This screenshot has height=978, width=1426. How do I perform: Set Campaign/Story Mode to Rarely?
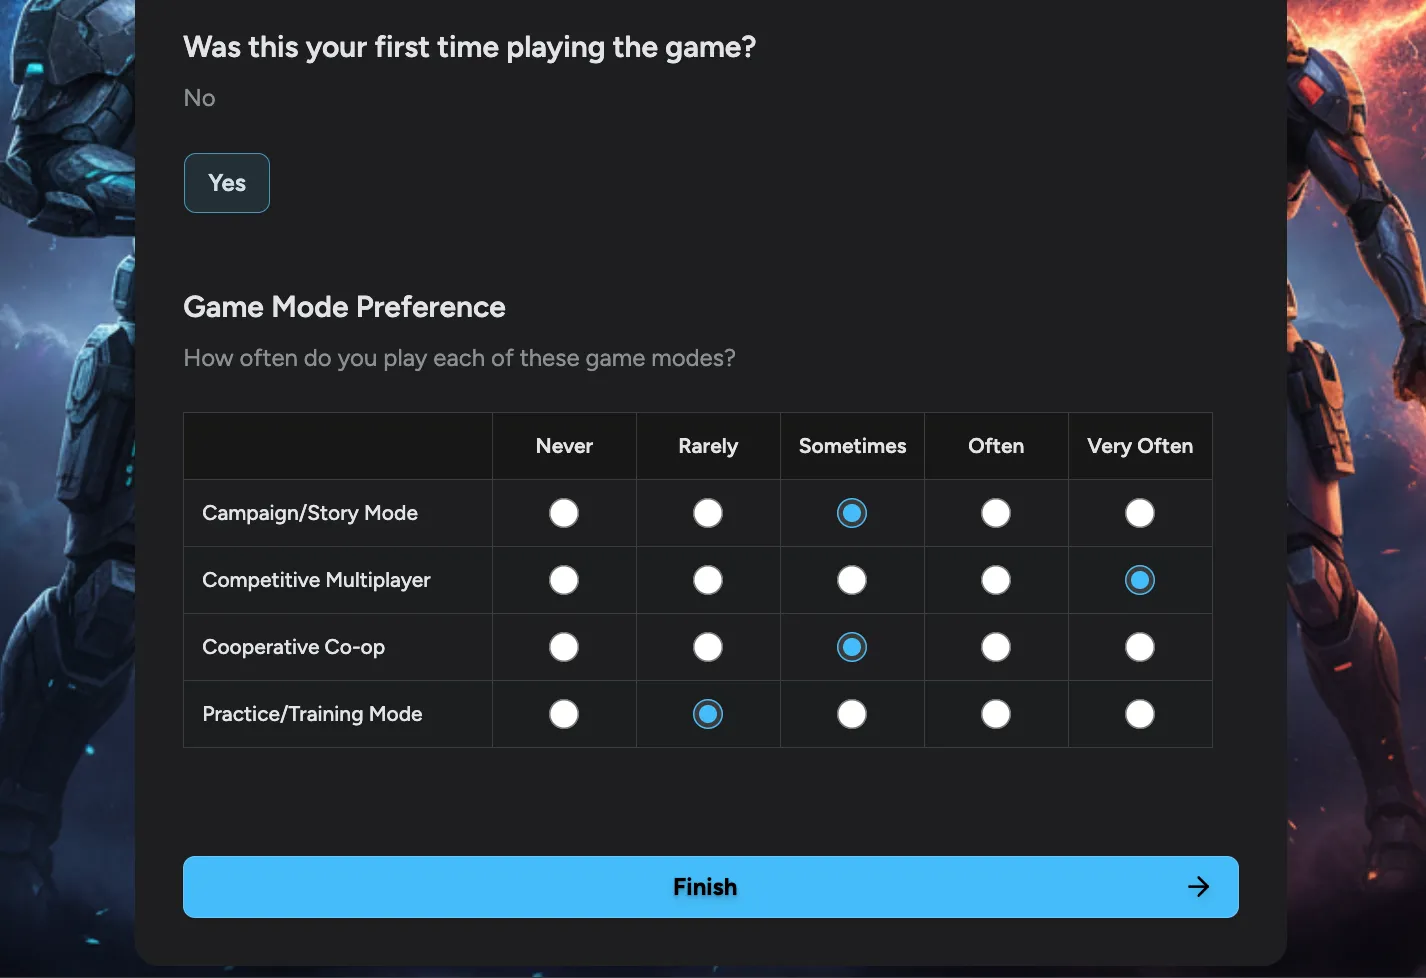[x=708, y=513]
